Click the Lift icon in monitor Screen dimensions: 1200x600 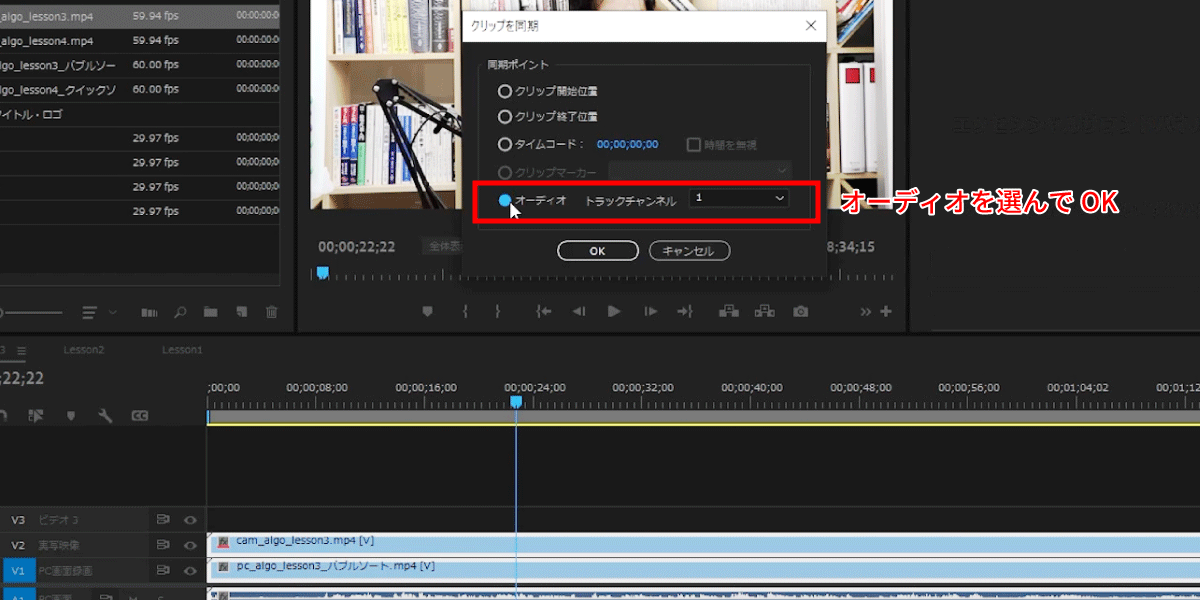[730, 312]
